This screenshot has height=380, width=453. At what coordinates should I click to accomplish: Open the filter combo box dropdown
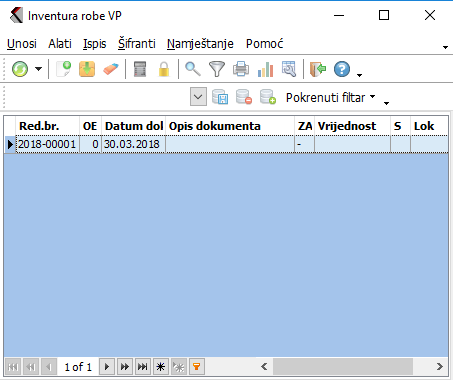[x=198, y=97]
